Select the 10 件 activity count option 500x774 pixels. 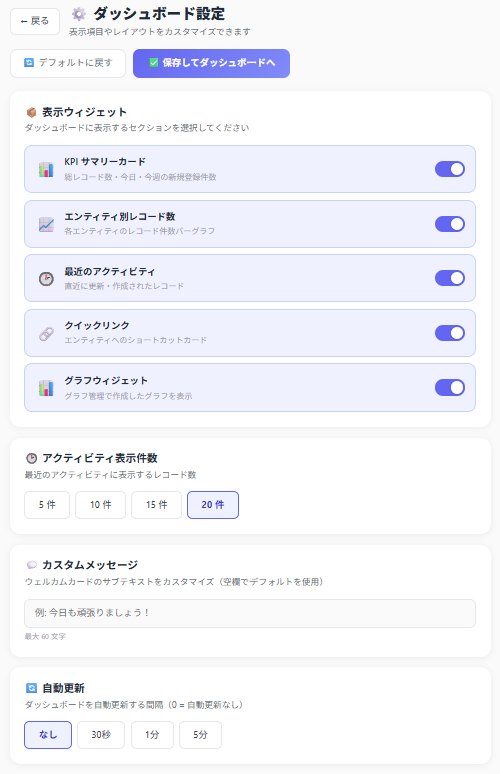(x=101, y=505)
